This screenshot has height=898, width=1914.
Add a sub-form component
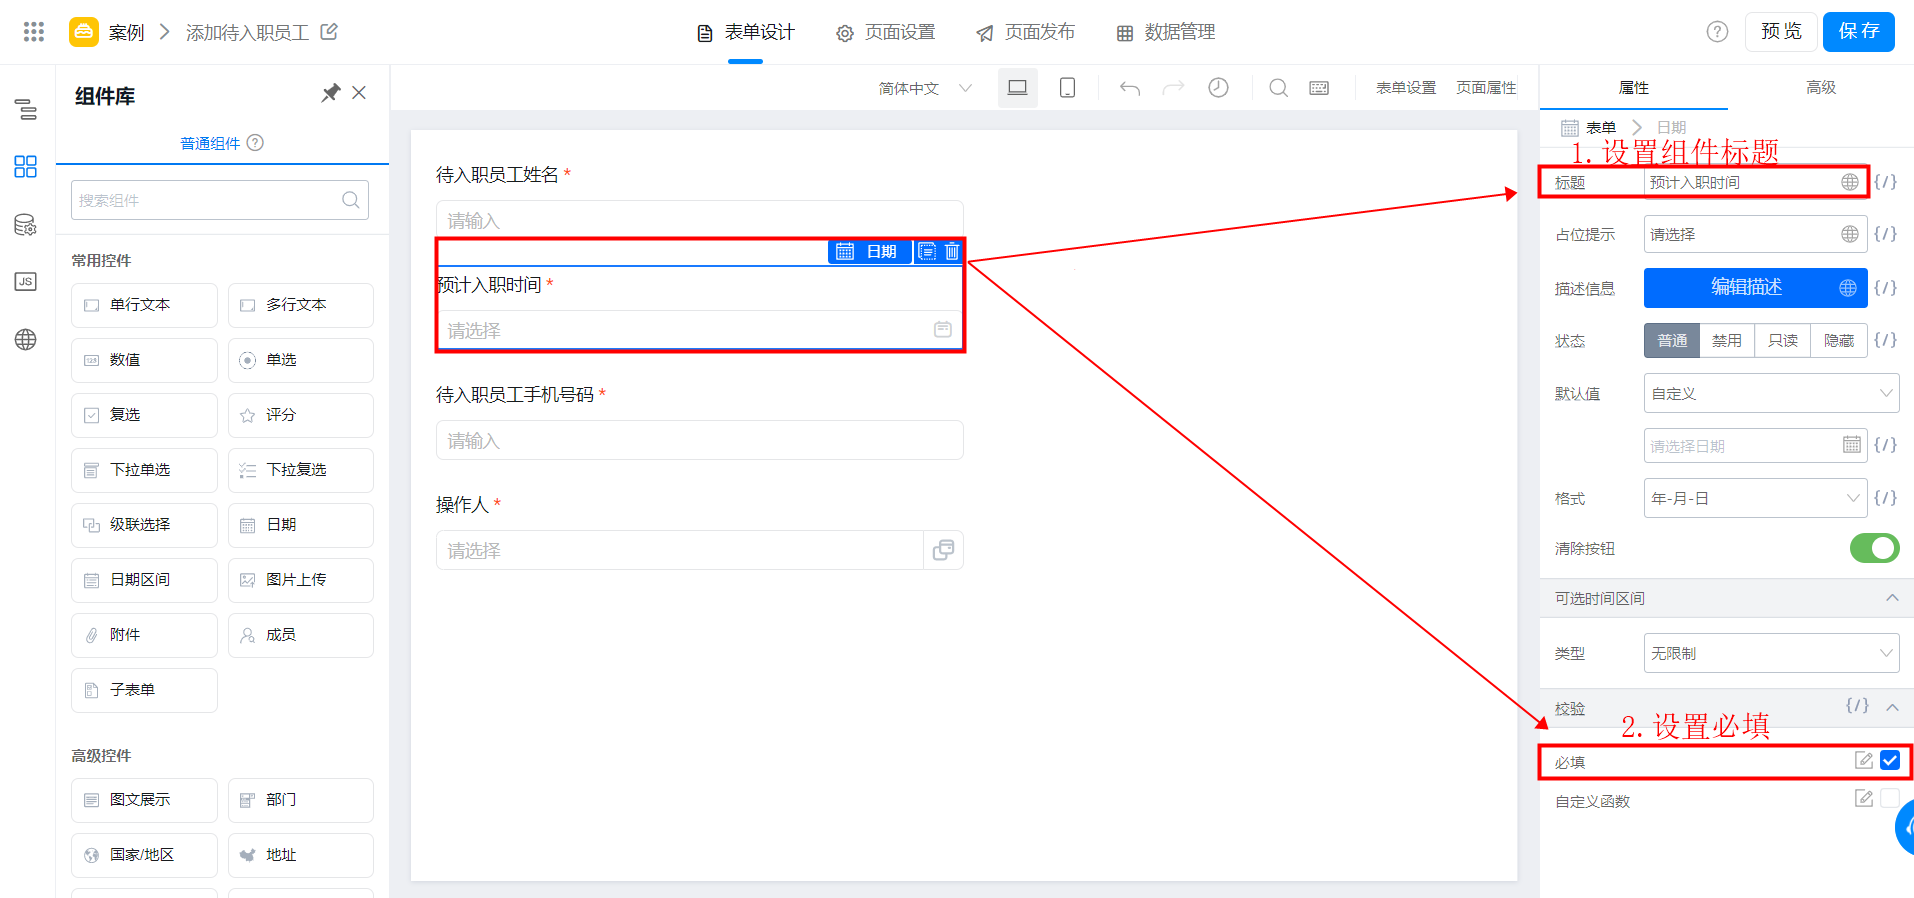coord(144,690)
